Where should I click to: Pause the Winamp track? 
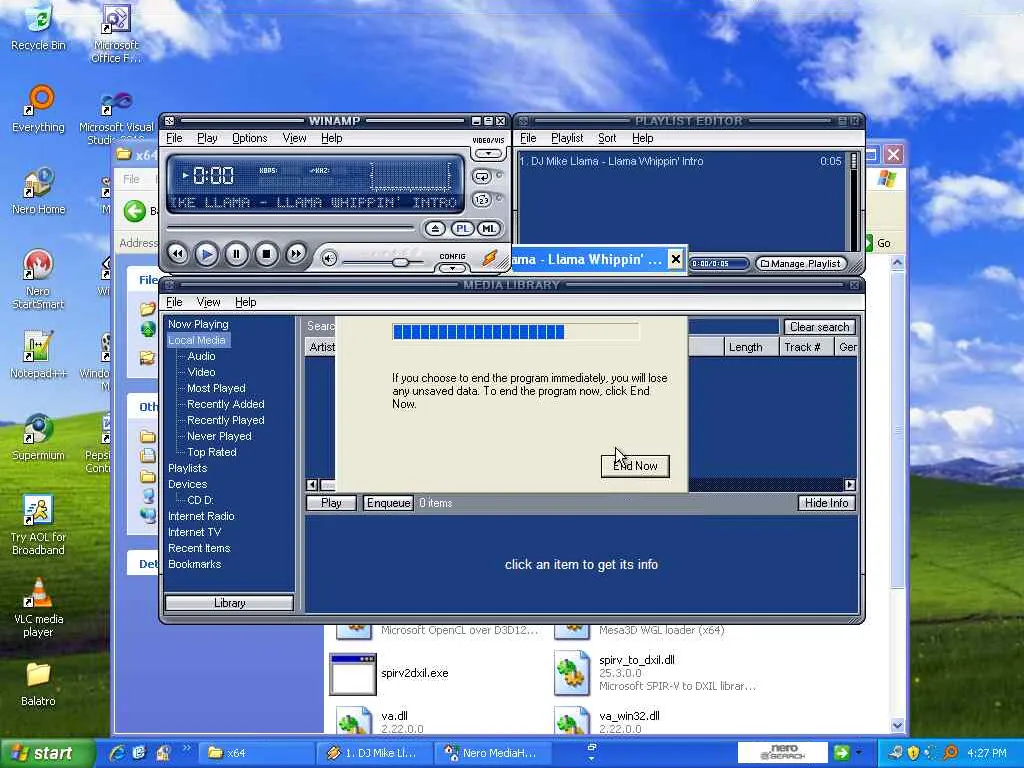point(236,253)
